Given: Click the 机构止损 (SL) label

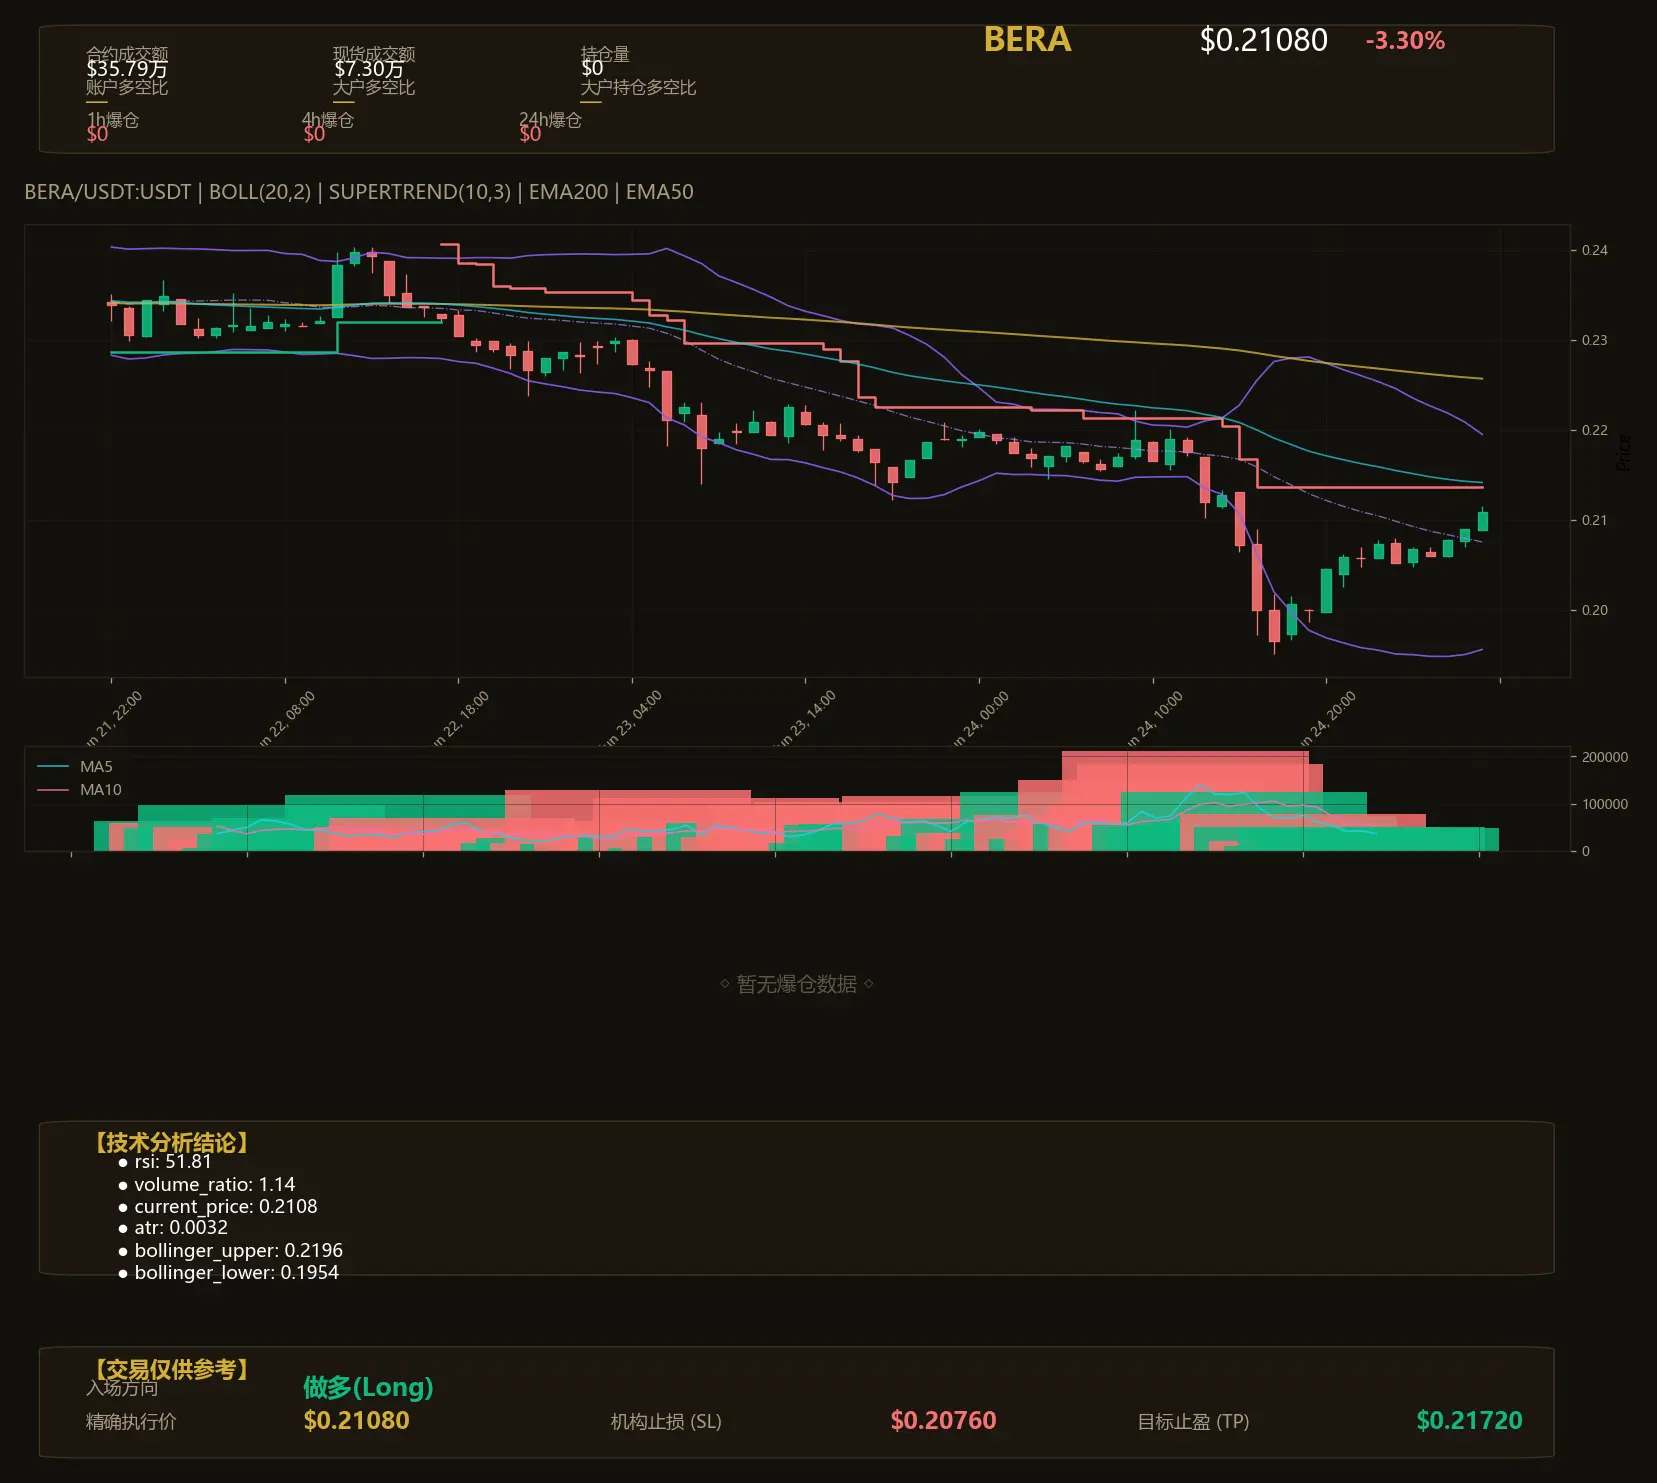Looking at the screenshot, I should [x=666, y=1422].
